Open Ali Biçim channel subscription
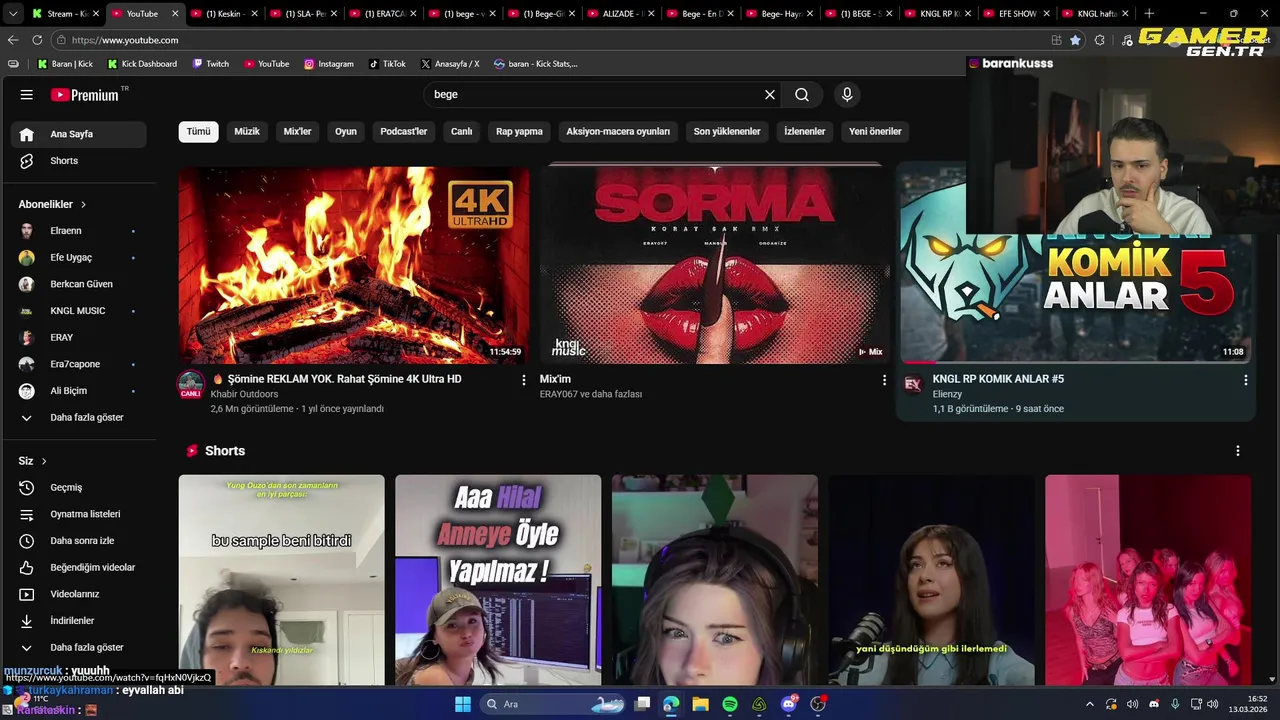This screenshot has height=720, width=1280. point(79,391)
